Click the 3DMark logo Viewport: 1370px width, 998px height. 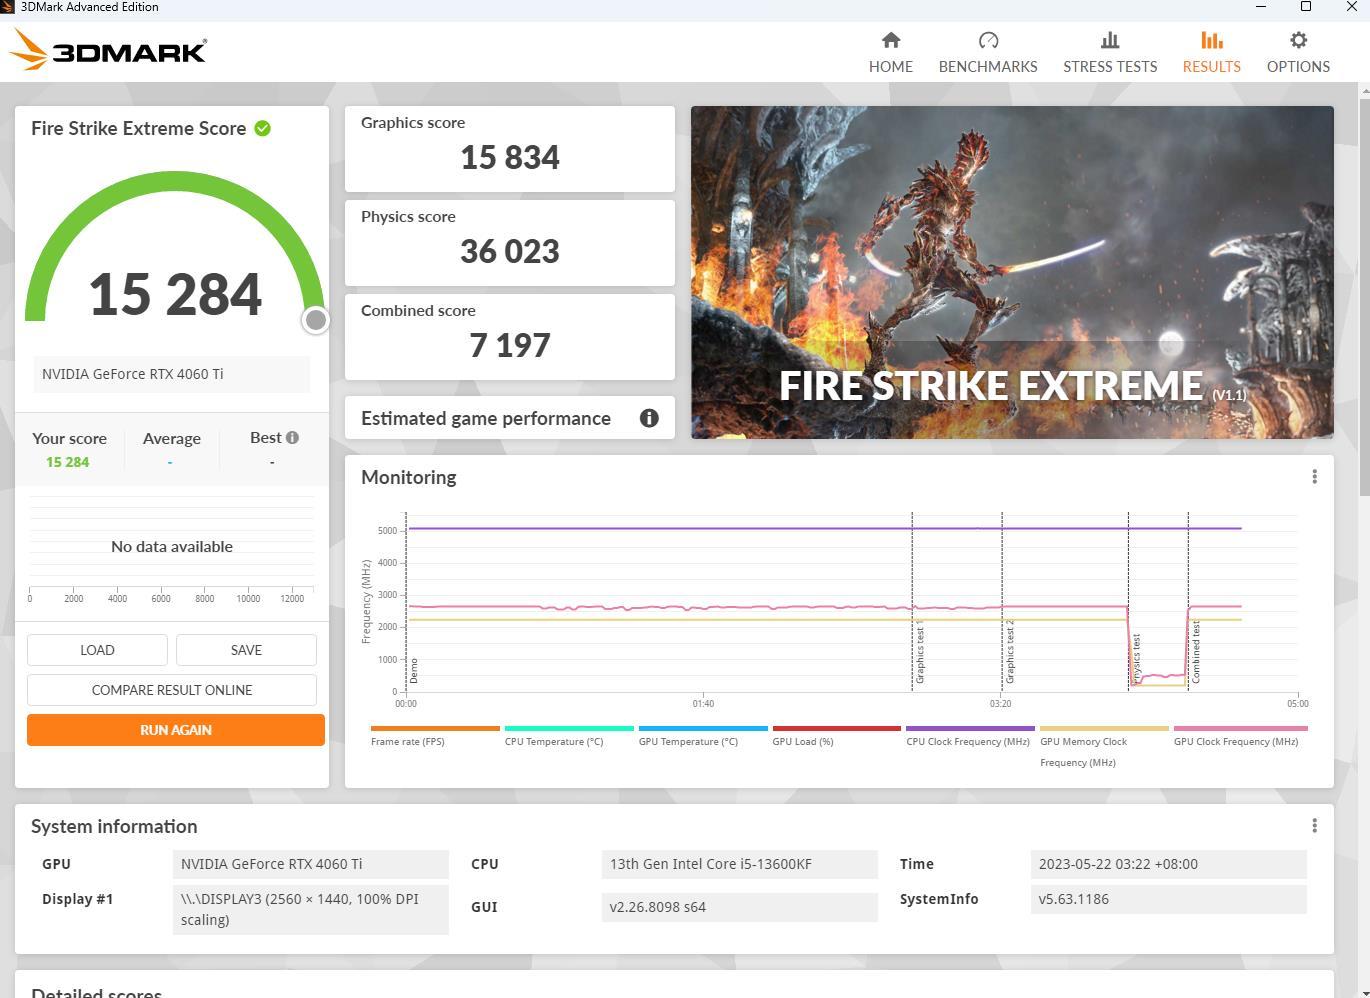pyautogui.click(x=108, y=50)
